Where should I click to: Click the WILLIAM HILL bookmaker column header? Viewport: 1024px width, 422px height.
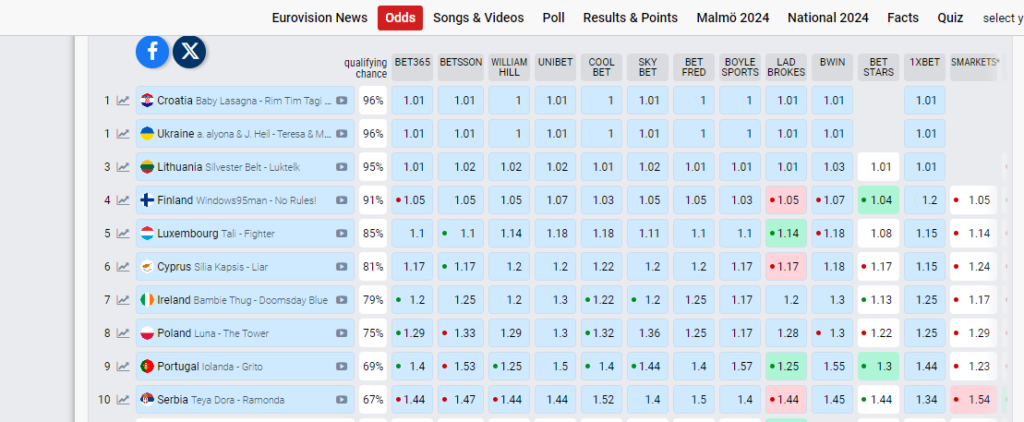click(508, 67)
